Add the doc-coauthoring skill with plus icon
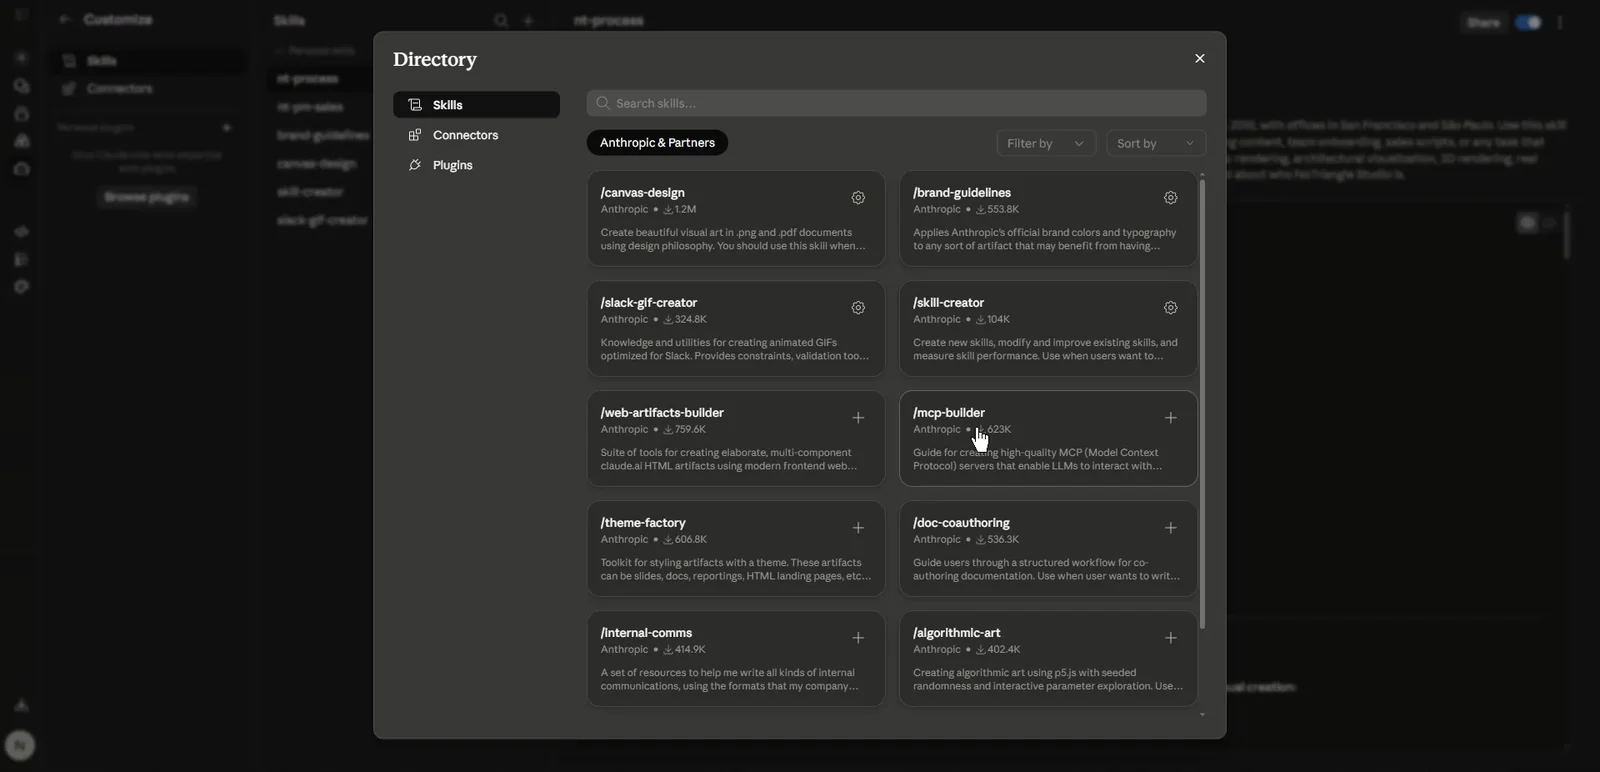 click(1170, 528)
